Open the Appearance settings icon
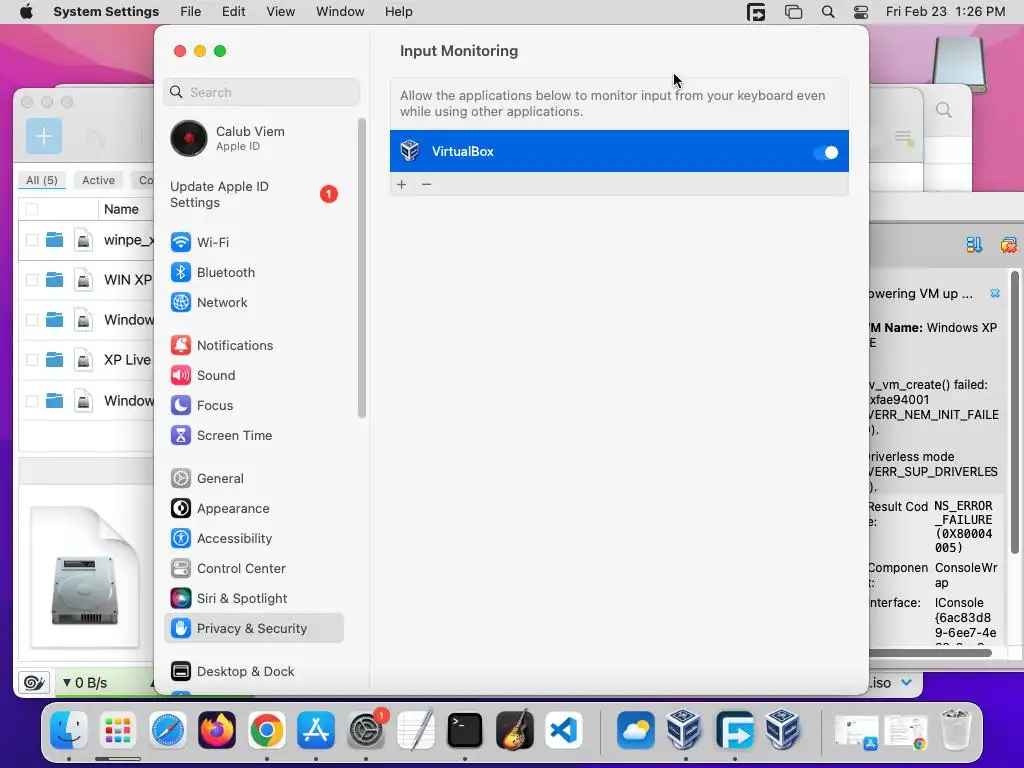The image size is (1024, 768). 181,509
